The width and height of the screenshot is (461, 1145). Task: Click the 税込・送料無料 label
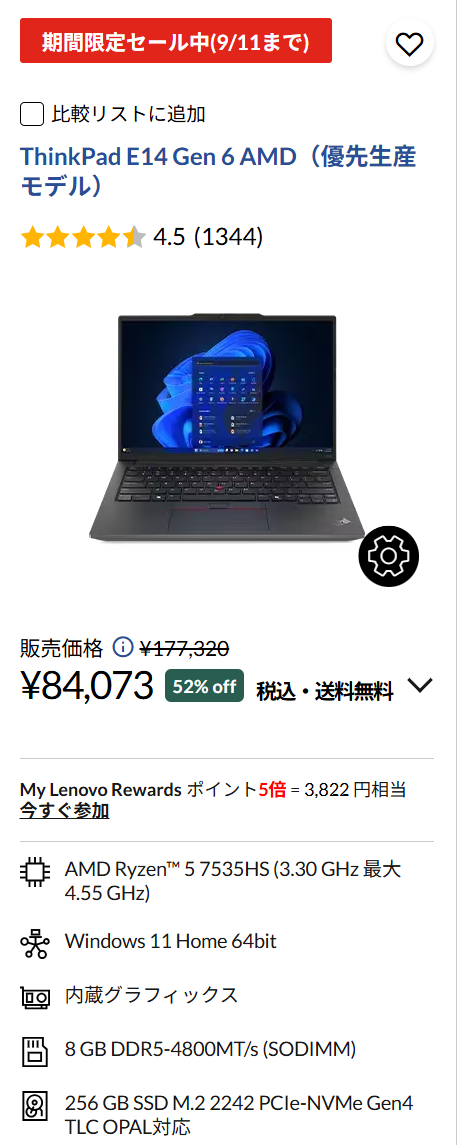click(325, 691)
